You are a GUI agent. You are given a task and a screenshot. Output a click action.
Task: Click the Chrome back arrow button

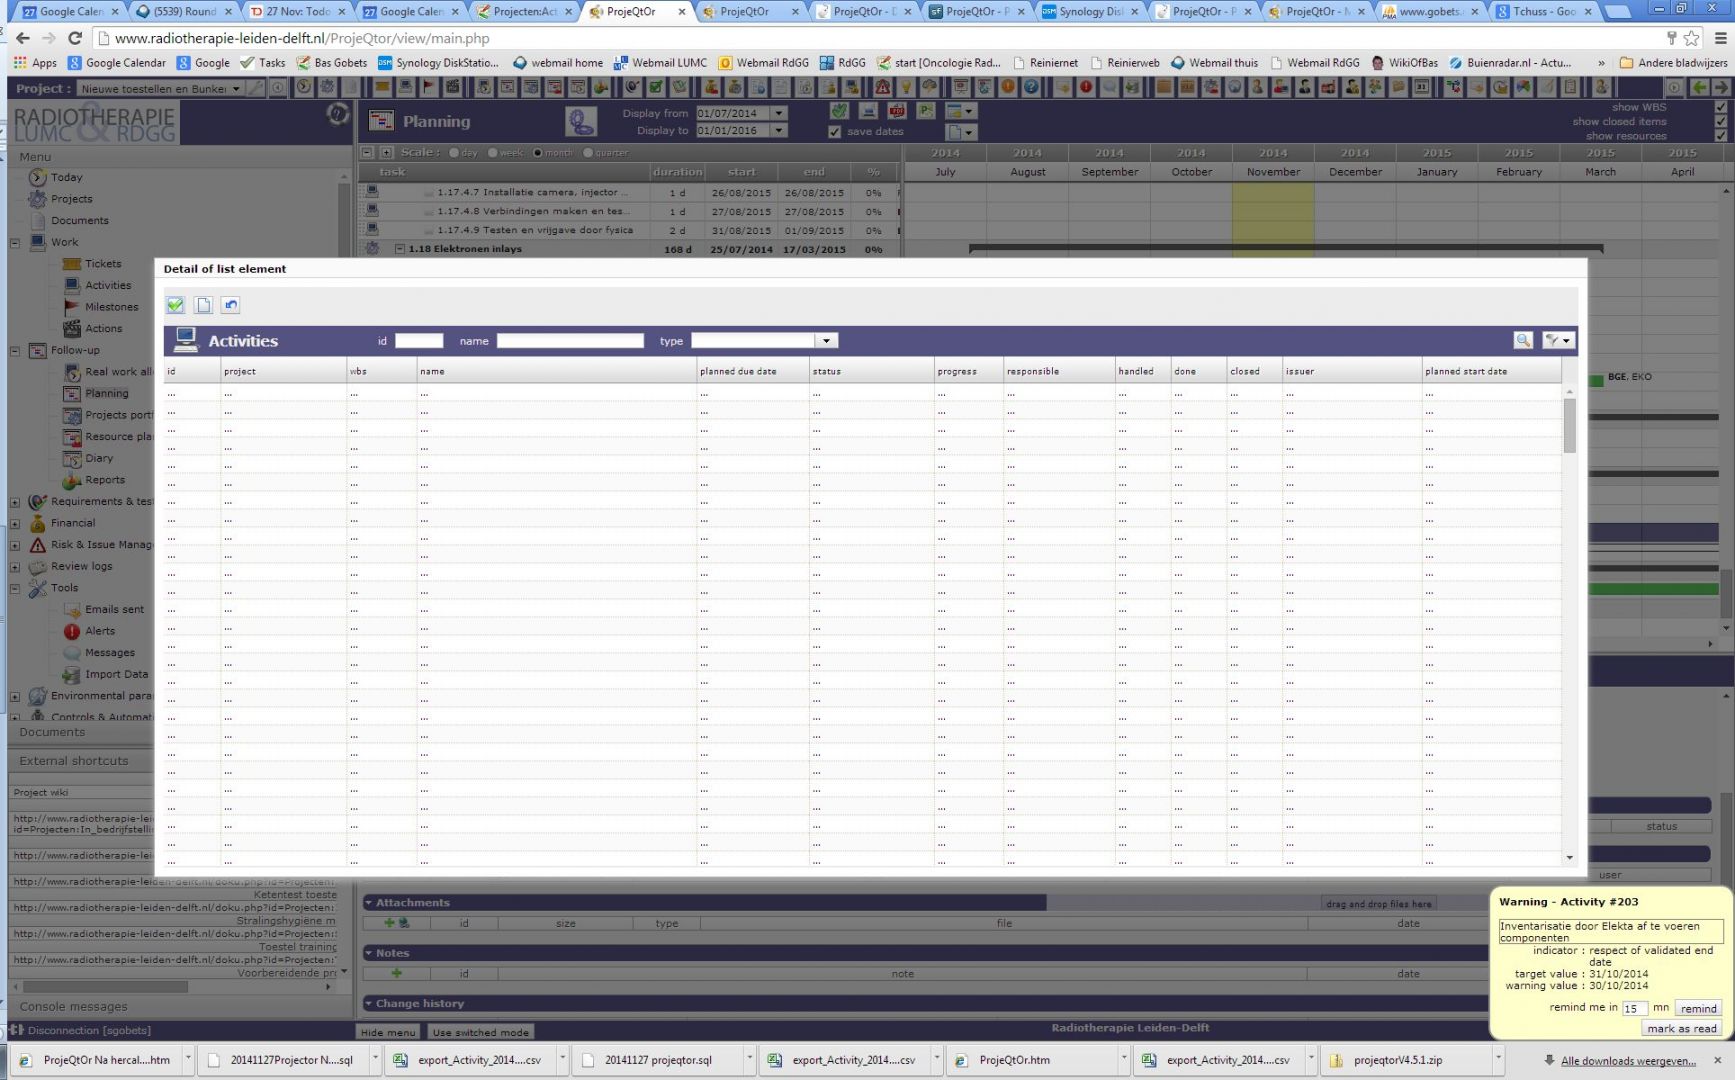23,38
